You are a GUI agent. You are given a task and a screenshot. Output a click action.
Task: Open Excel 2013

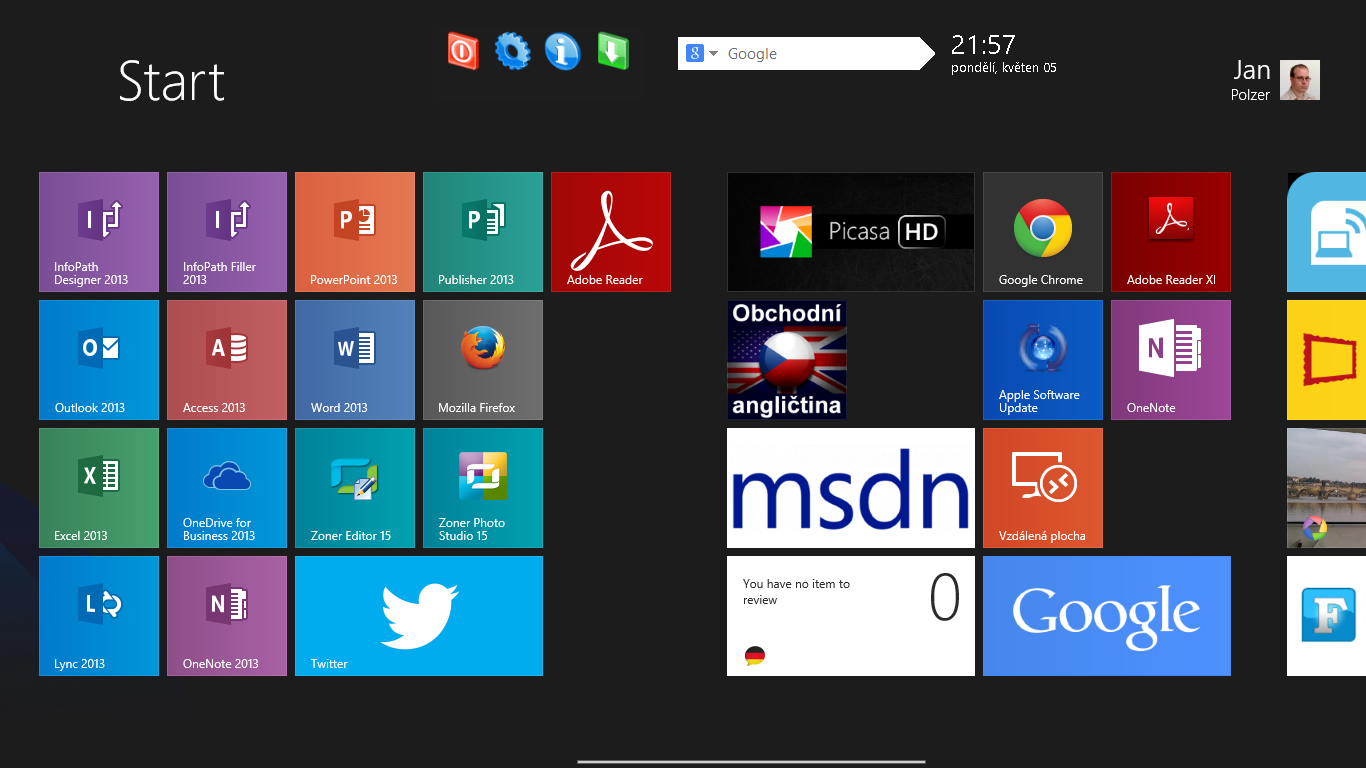tap(99, 488)
